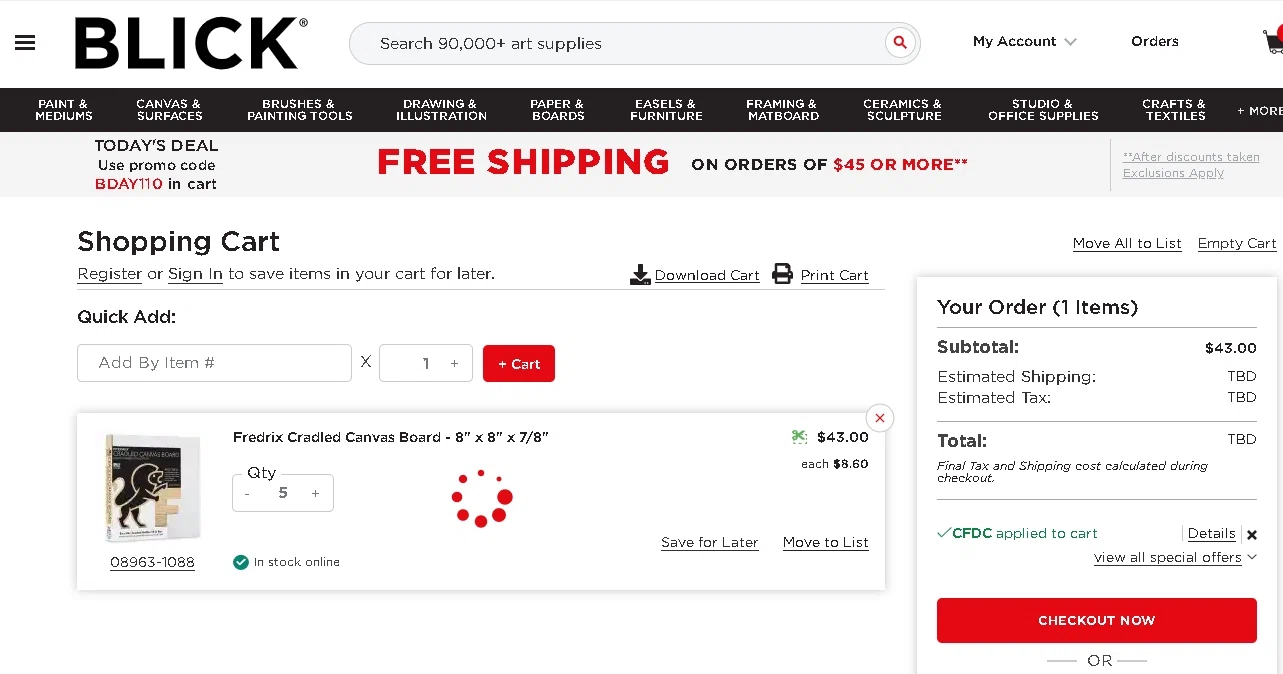This screenshot has height=674, width=1283.
Task: Click the Download Cart icon
Action: tap(640, 275)
